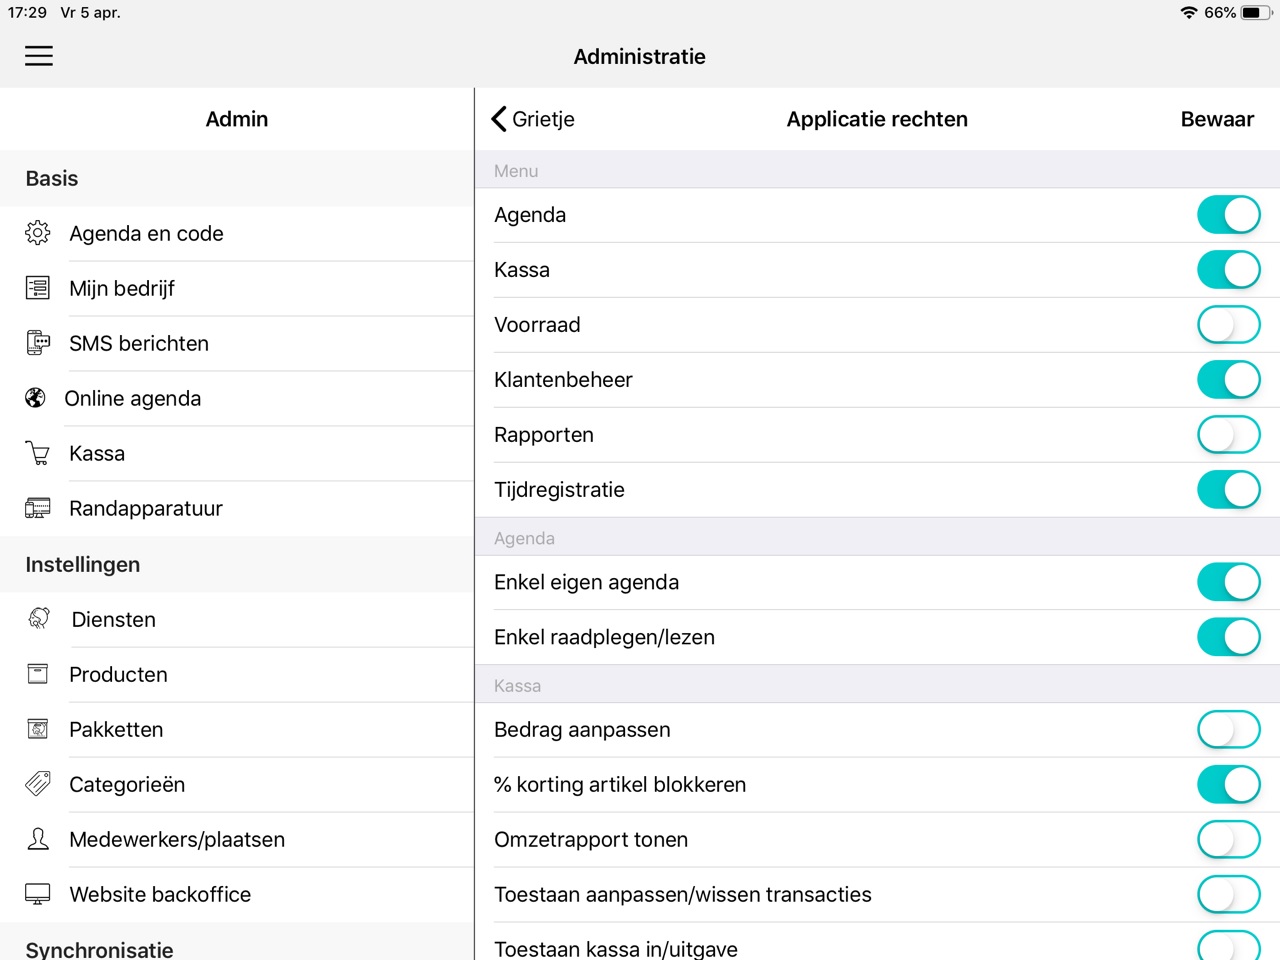
Task: Select SMS berichten menu item
Action: pos(237,343)
